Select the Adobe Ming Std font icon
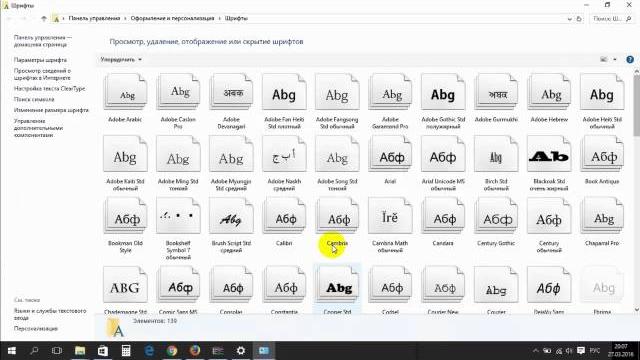Viewport: 640px width, 360px height. [178, 154]
